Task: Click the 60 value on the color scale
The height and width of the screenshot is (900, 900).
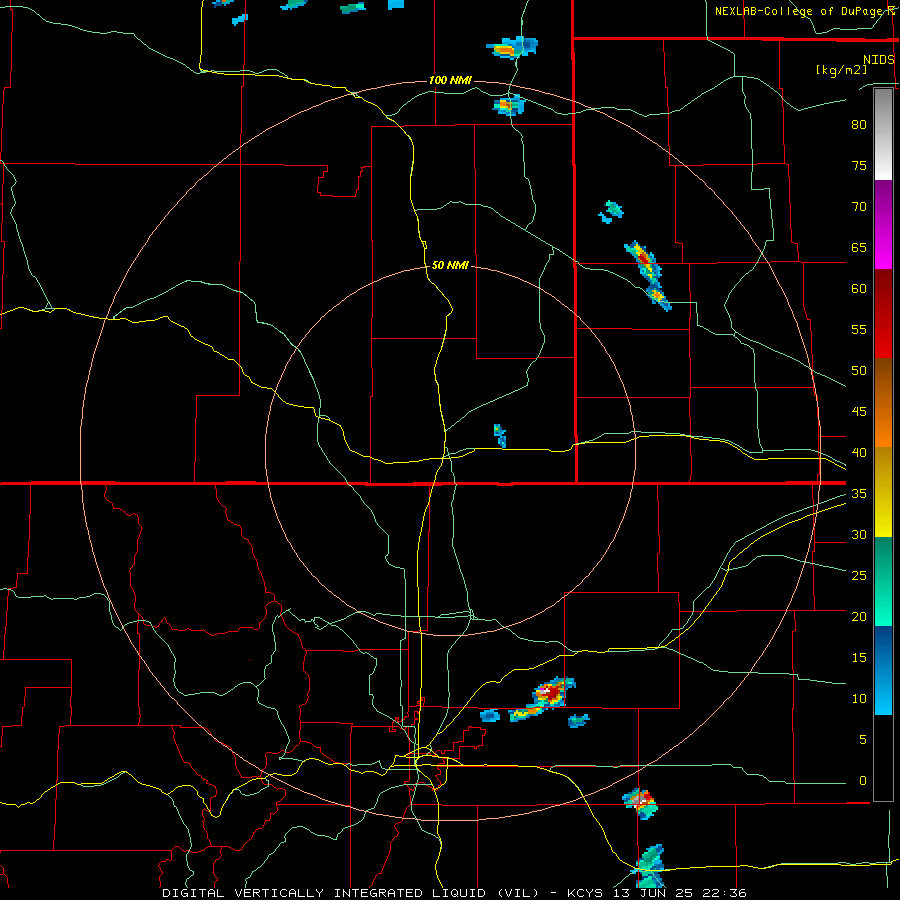Action: pyautogui.click(x=859, y=289)
